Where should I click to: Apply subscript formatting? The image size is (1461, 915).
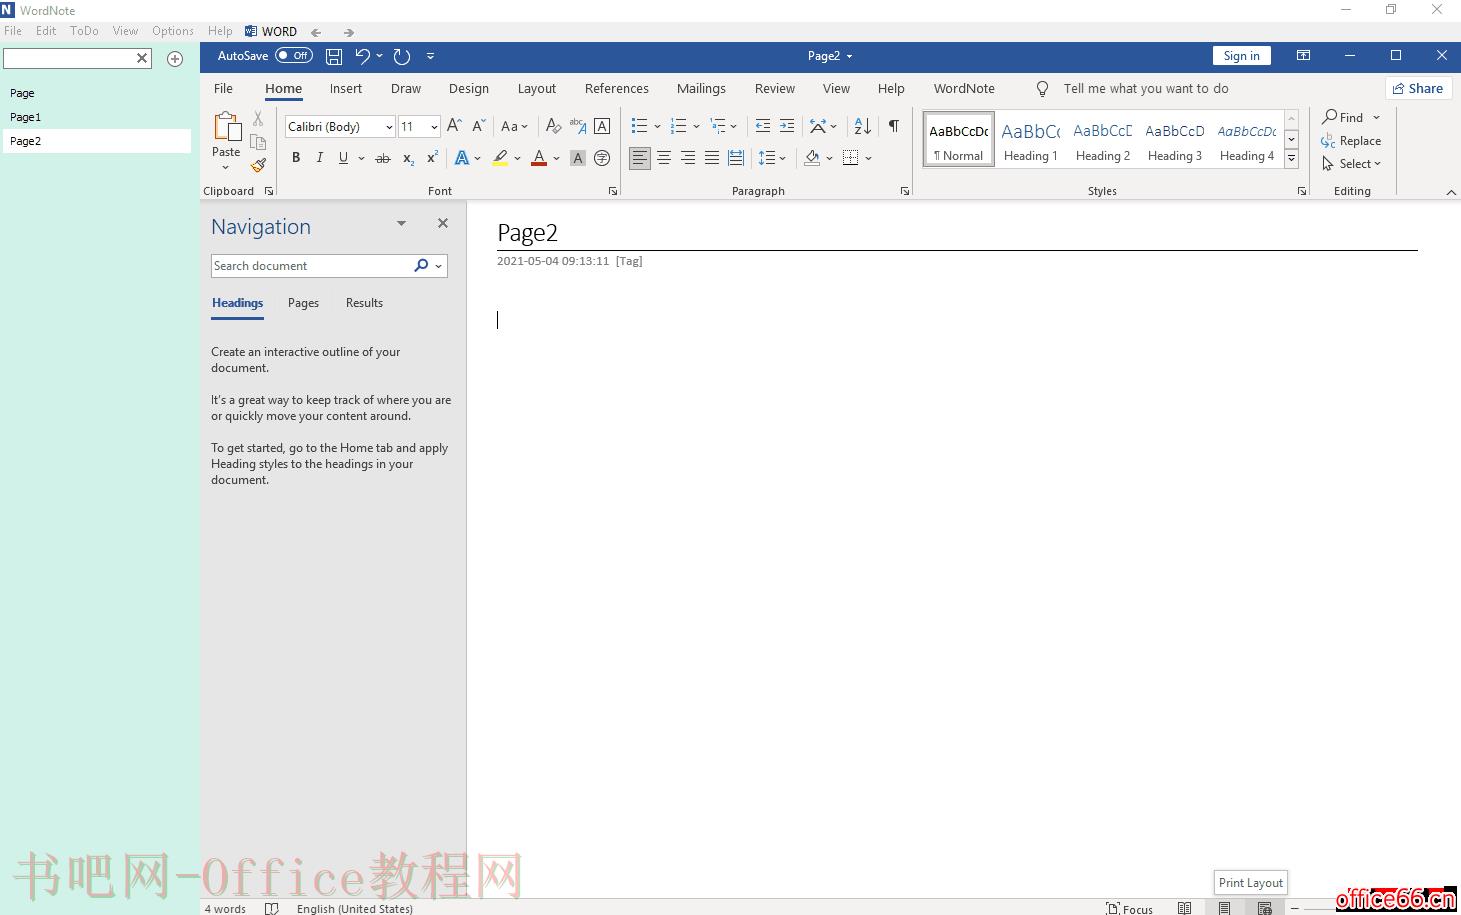coord(408,158)
